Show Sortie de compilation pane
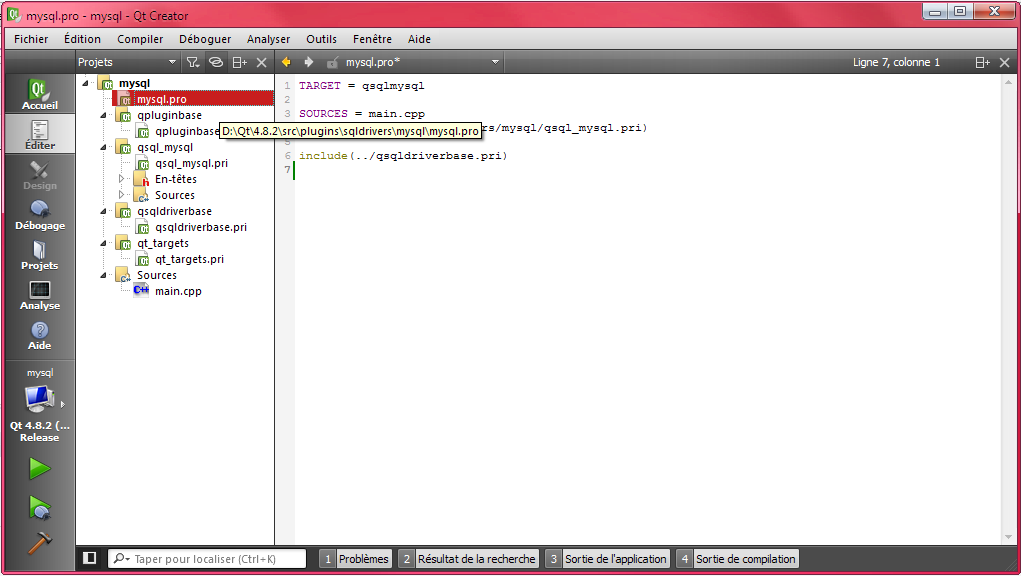 coord(738,558)
